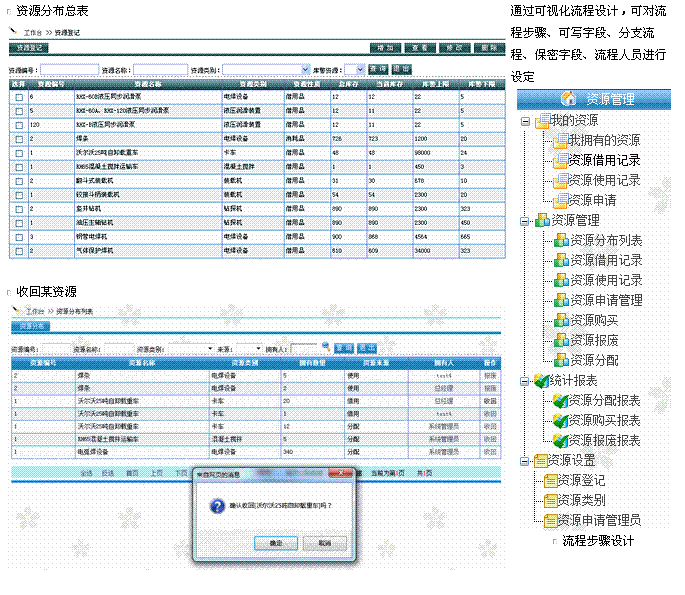685x595 pixels.
Task: Open 资源借用记录 under the 我的资源 folder
Action: tap(604, 160)
